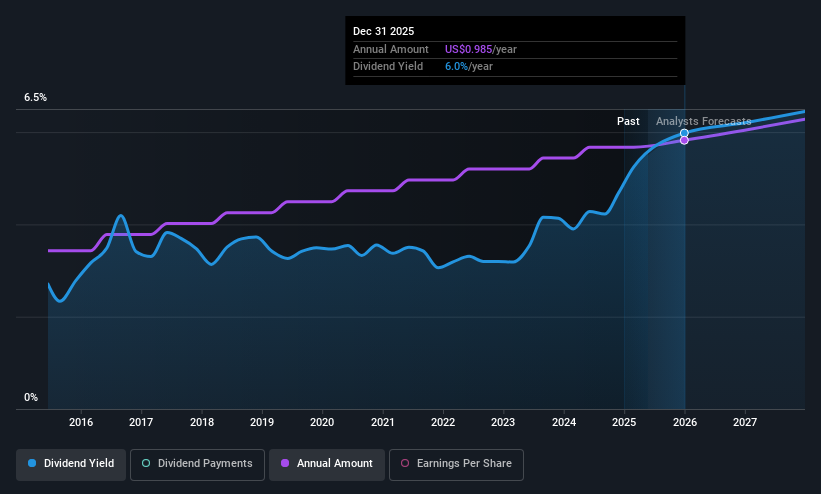Click the purple Annual Amount legend dot

[x=285, y=463]
